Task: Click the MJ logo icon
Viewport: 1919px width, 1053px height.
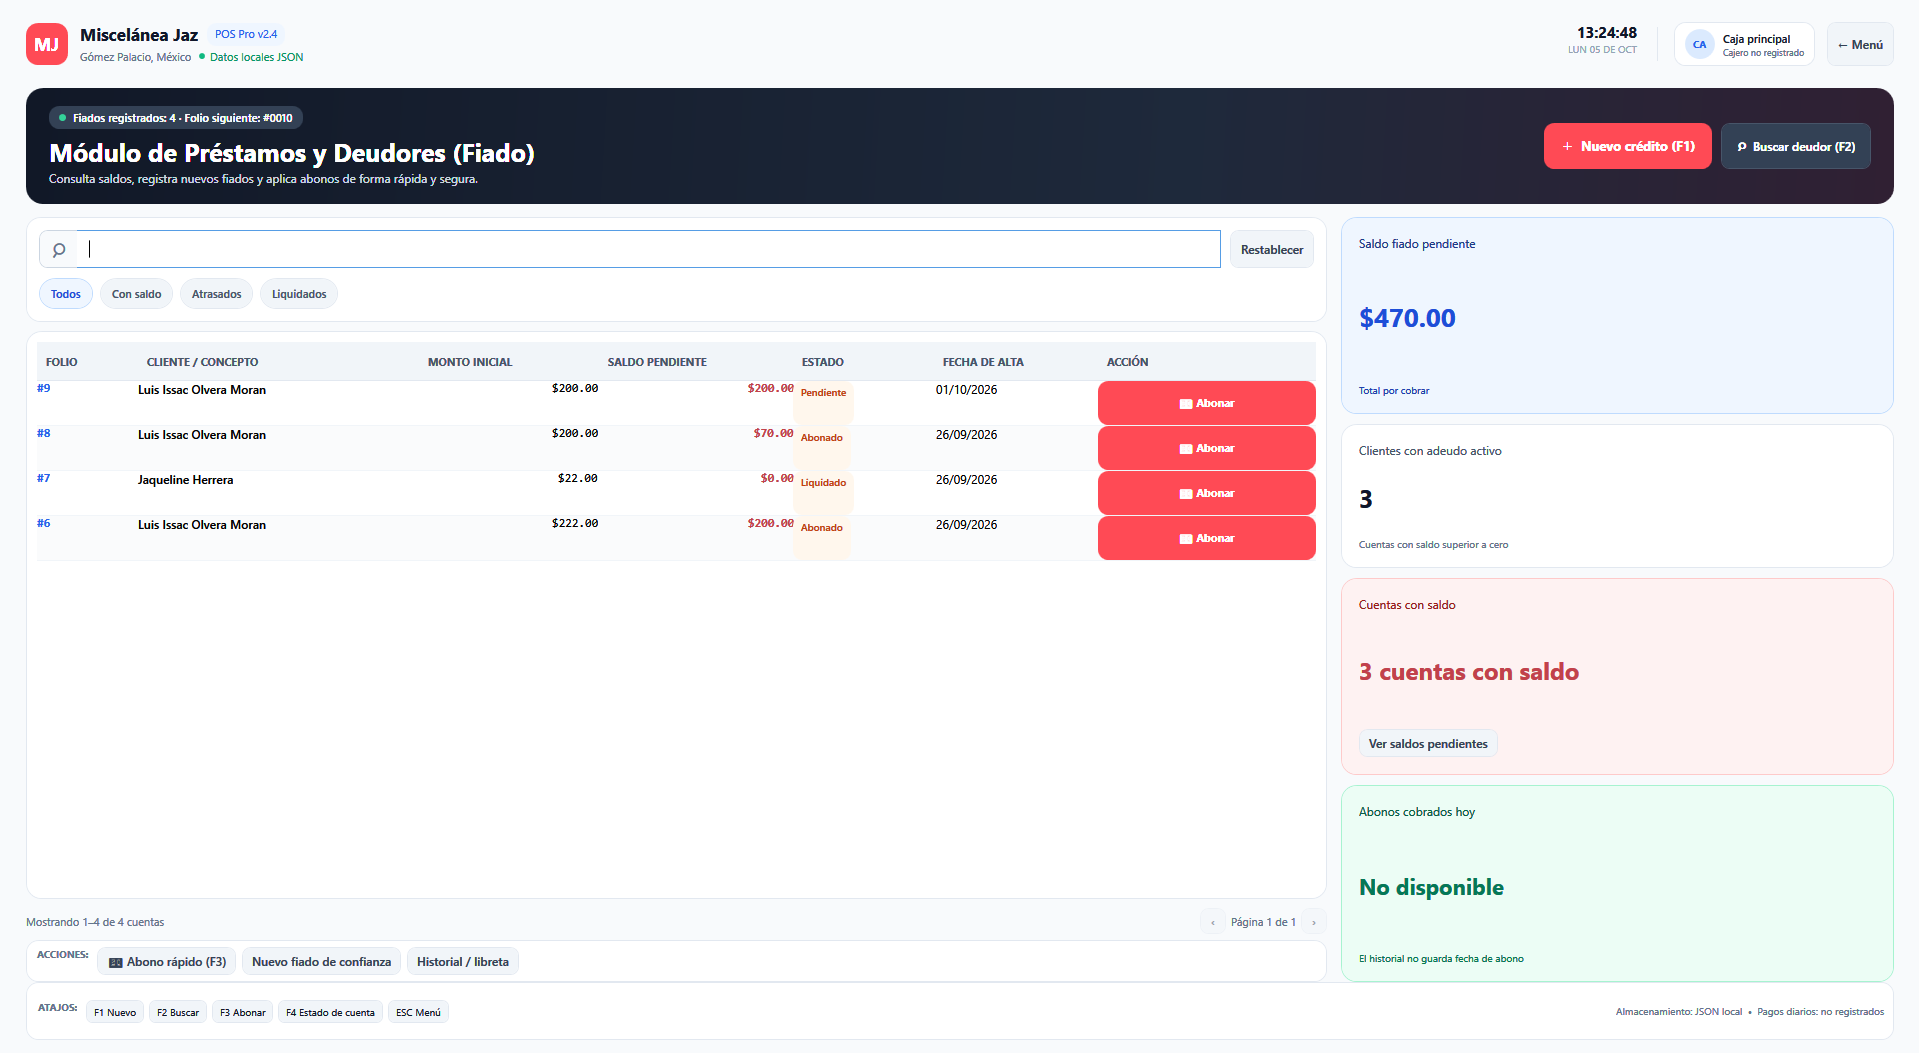Action: pos(47,44)
